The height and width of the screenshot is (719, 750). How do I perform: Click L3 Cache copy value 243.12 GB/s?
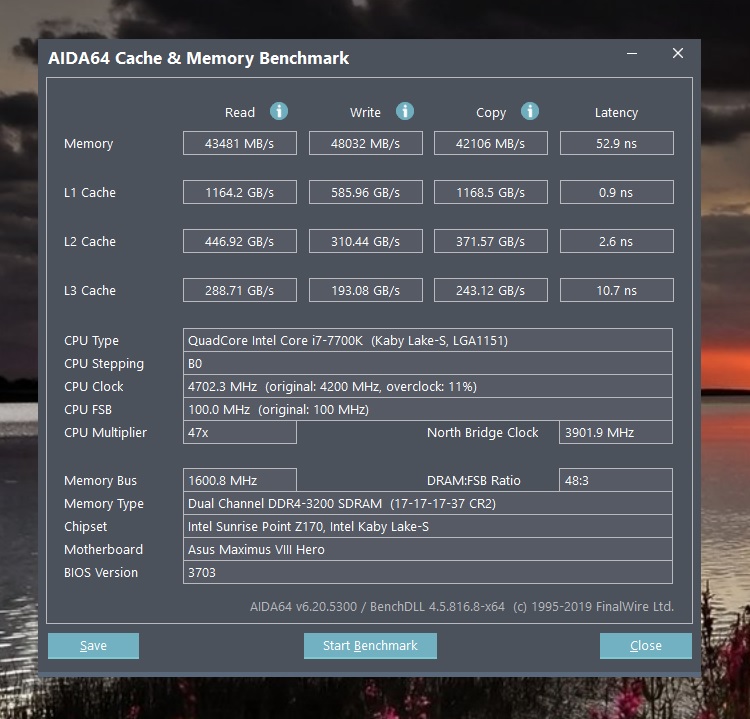coord(491,290)
